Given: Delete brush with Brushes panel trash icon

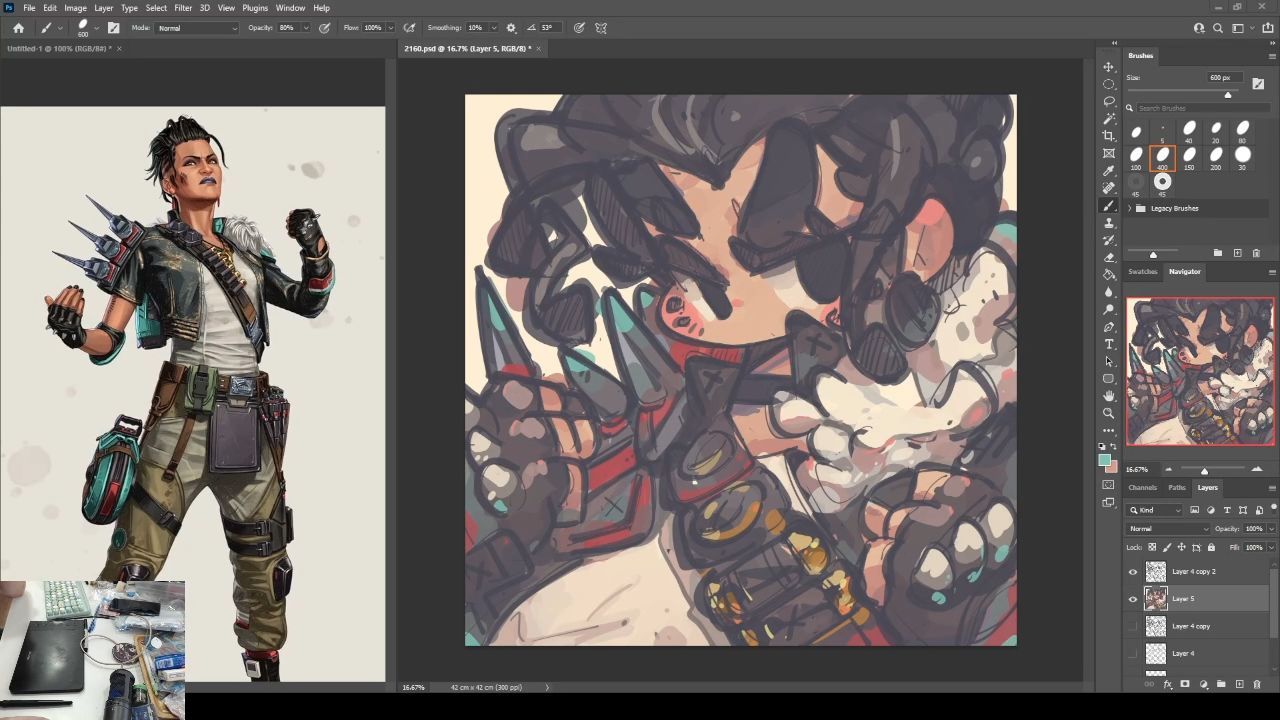Looking at the screenshot, I should point(1256,253).
